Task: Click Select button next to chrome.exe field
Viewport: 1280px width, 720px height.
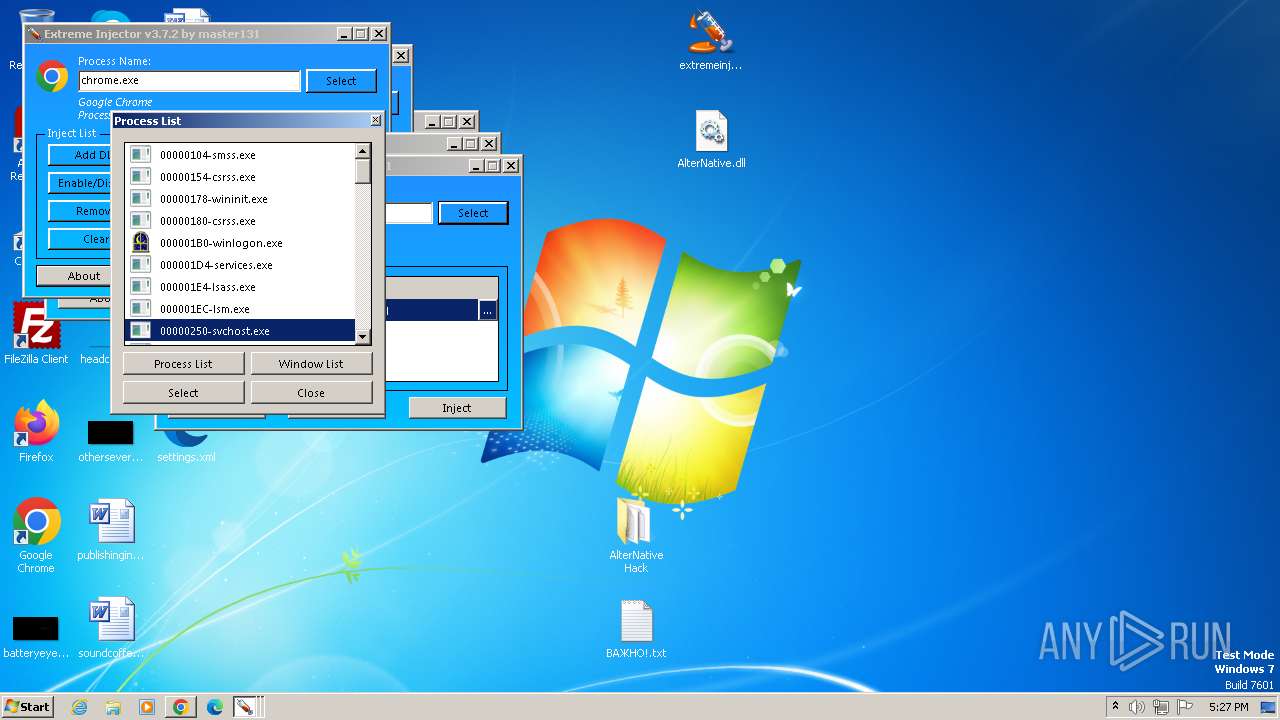Action: (x=341, y=81)
